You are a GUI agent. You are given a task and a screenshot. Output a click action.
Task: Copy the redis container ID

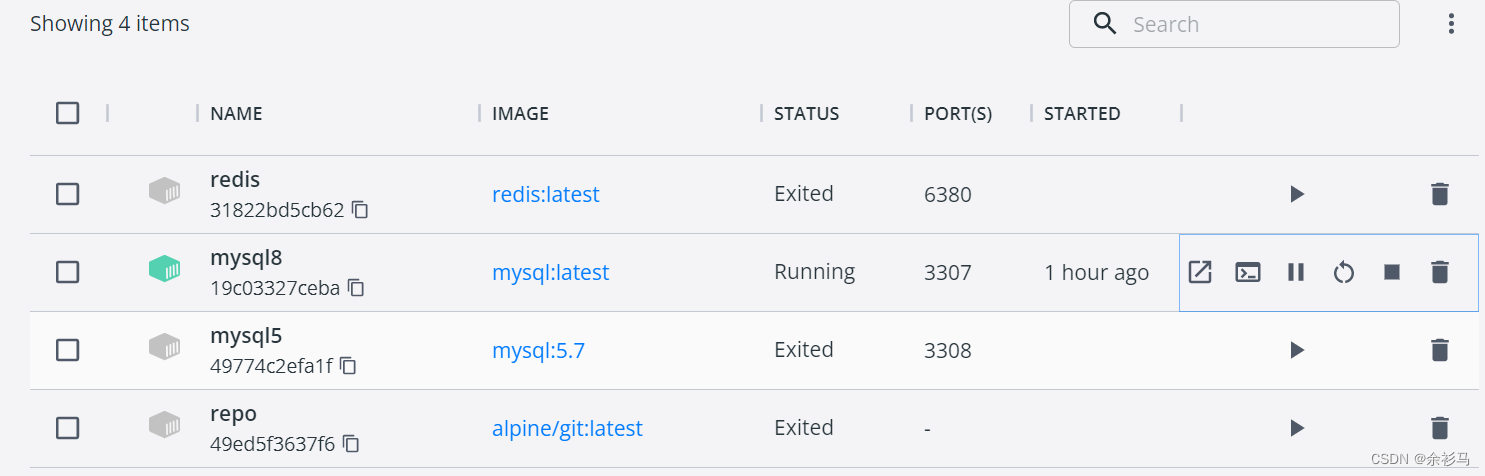click(360, 210)
